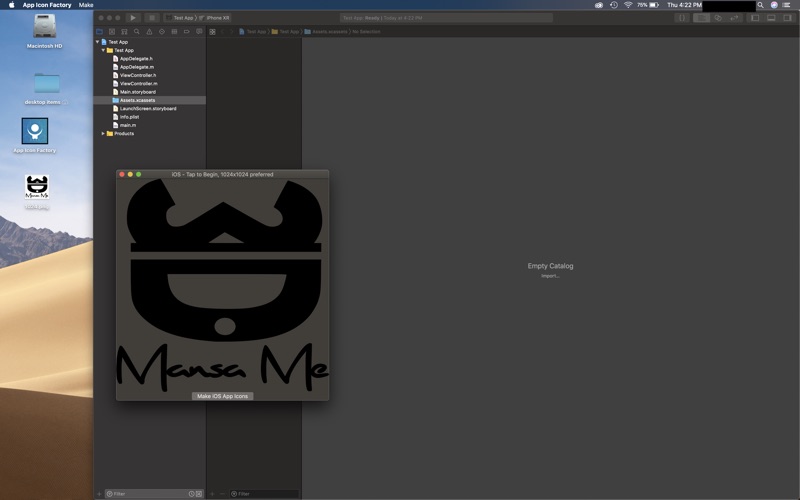Open Siri from the menu bar
The height and width of the screenshot is (500, 800).
[774, 5]
